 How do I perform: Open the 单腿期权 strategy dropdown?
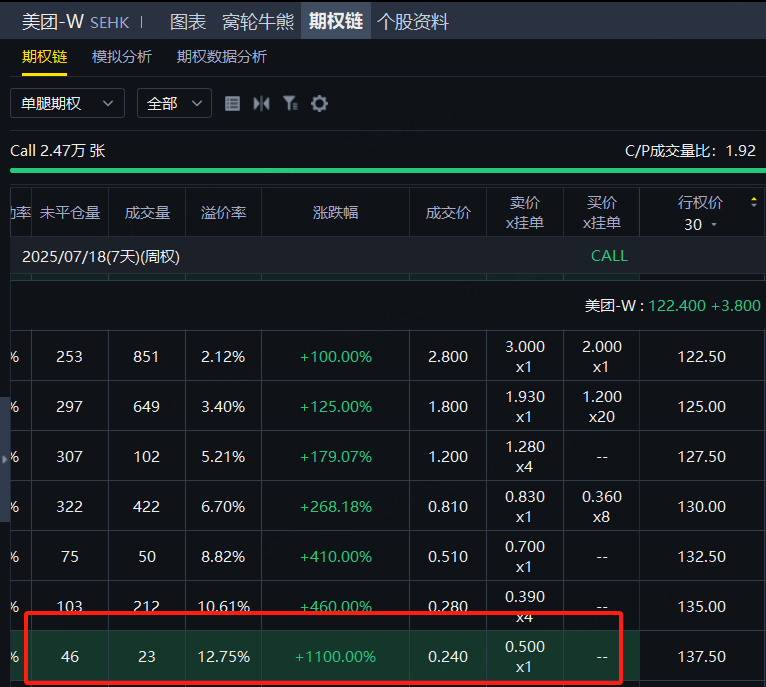67,103
